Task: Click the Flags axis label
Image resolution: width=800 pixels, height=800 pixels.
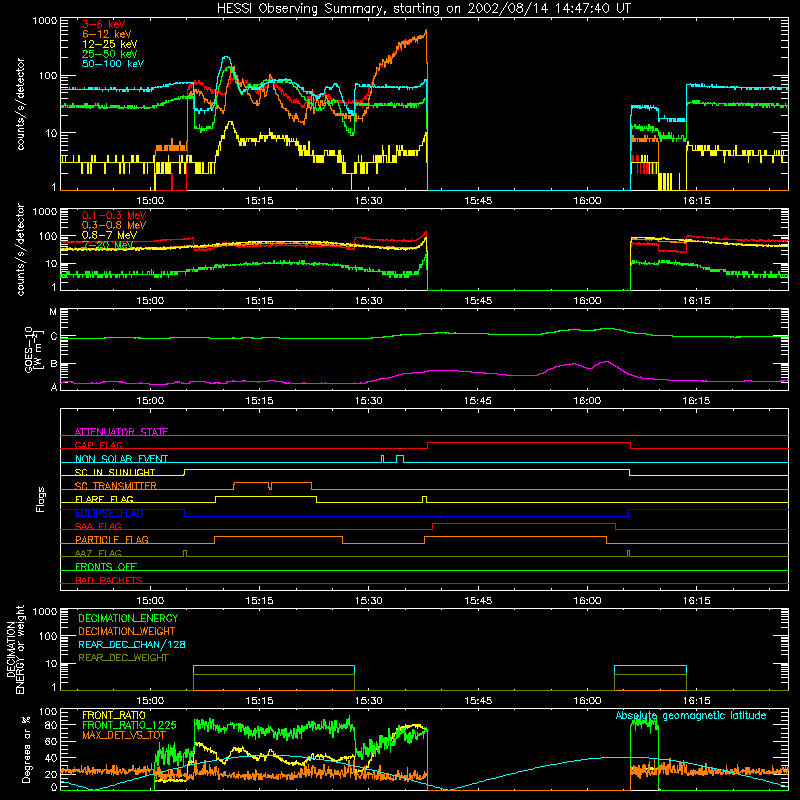Action: click(x=41, y=499)
